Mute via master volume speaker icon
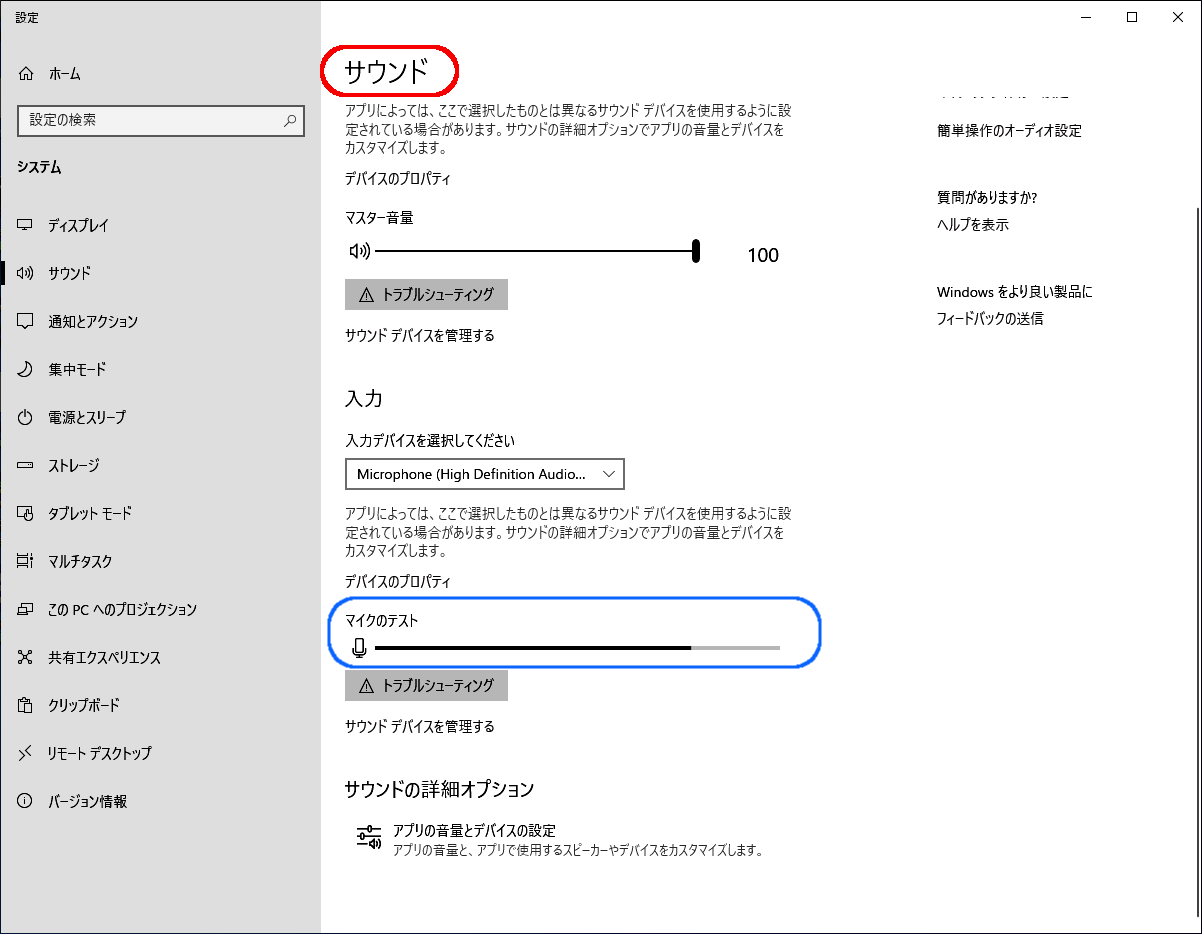The width and height of the screenshot is (1202, 934). [359, 251]
